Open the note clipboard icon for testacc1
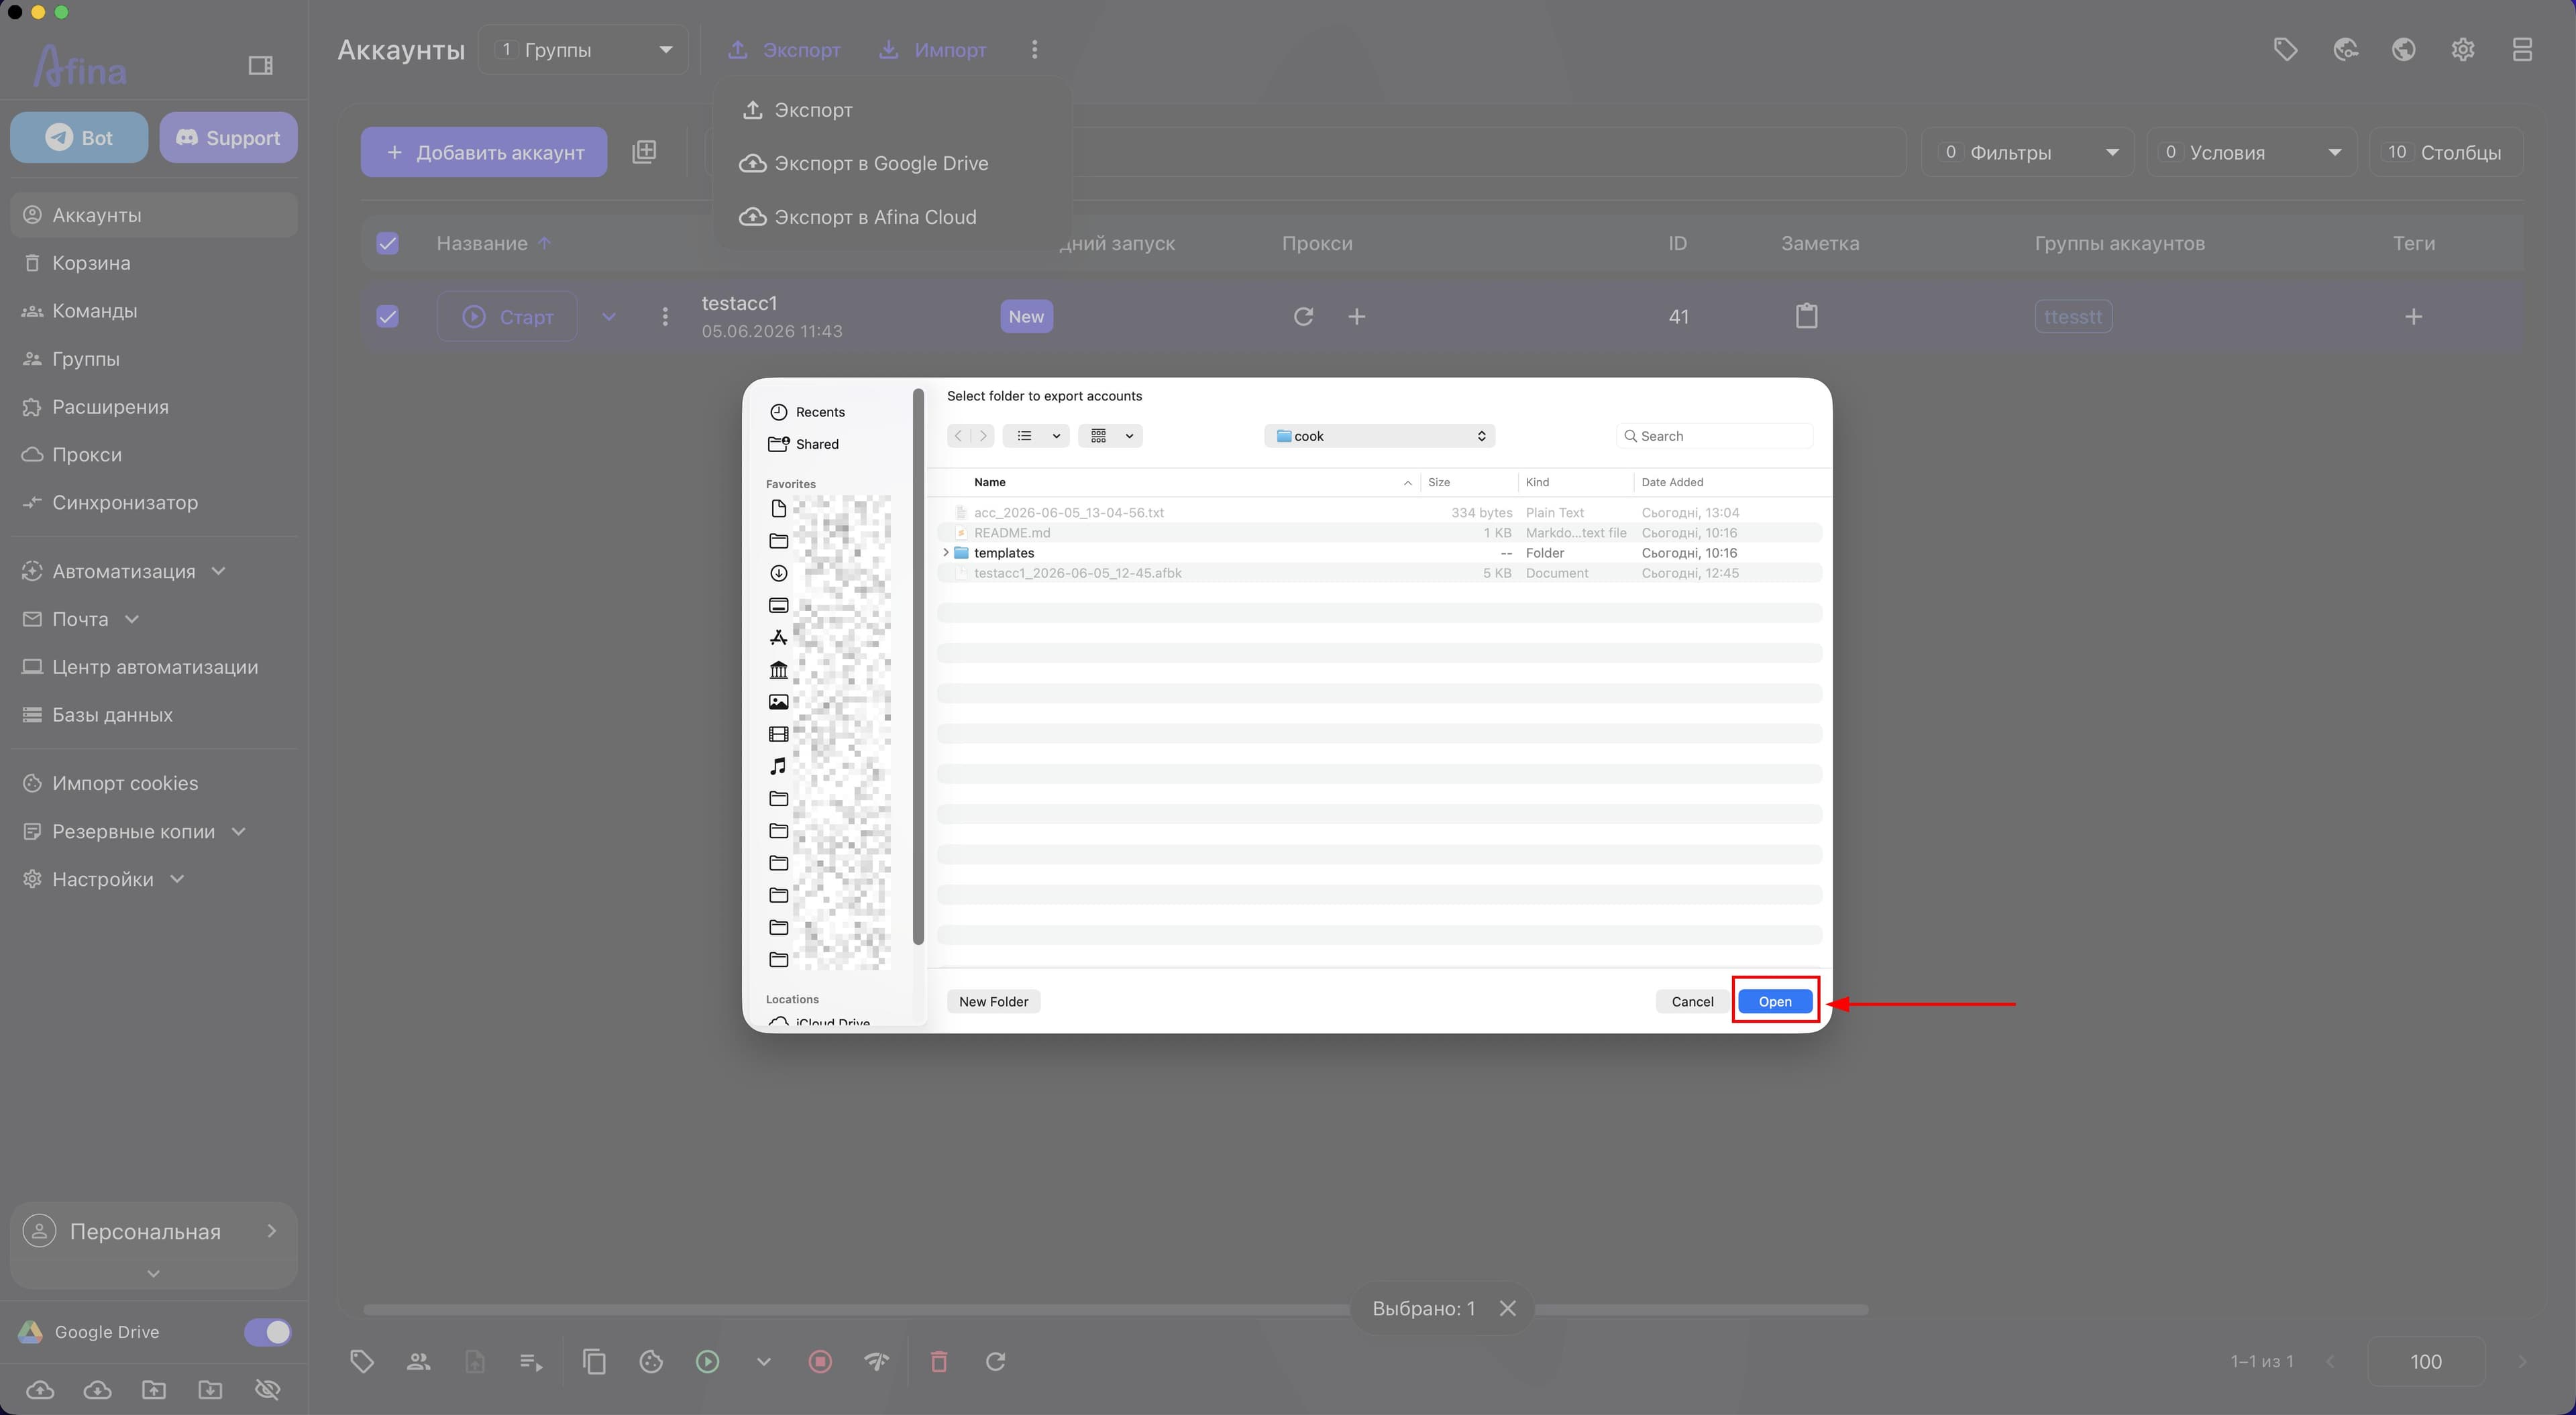 coord(1806,316)
